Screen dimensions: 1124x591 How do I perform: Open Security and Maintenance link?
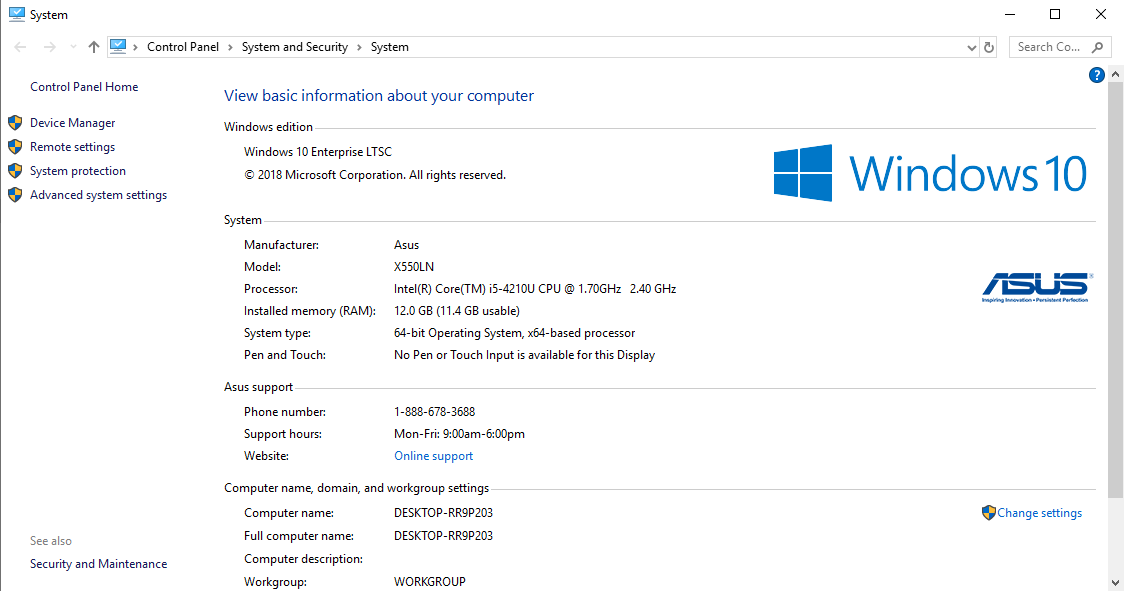click(x=98, y=564)
